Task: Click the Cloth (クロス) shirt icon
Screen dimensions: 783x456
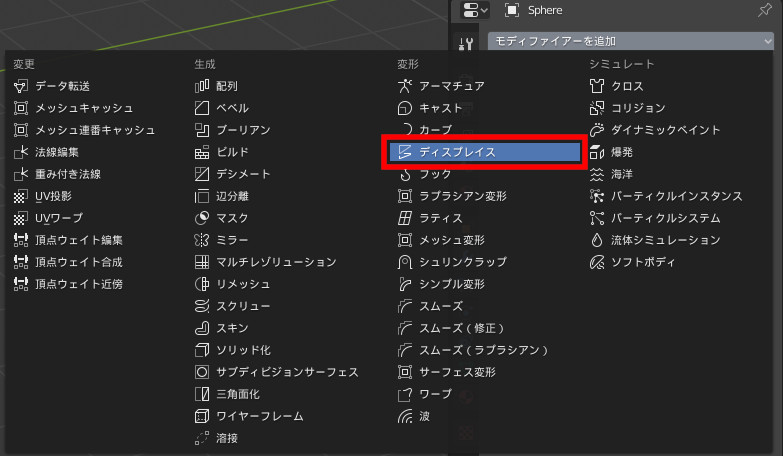Action: pos(597,86)
